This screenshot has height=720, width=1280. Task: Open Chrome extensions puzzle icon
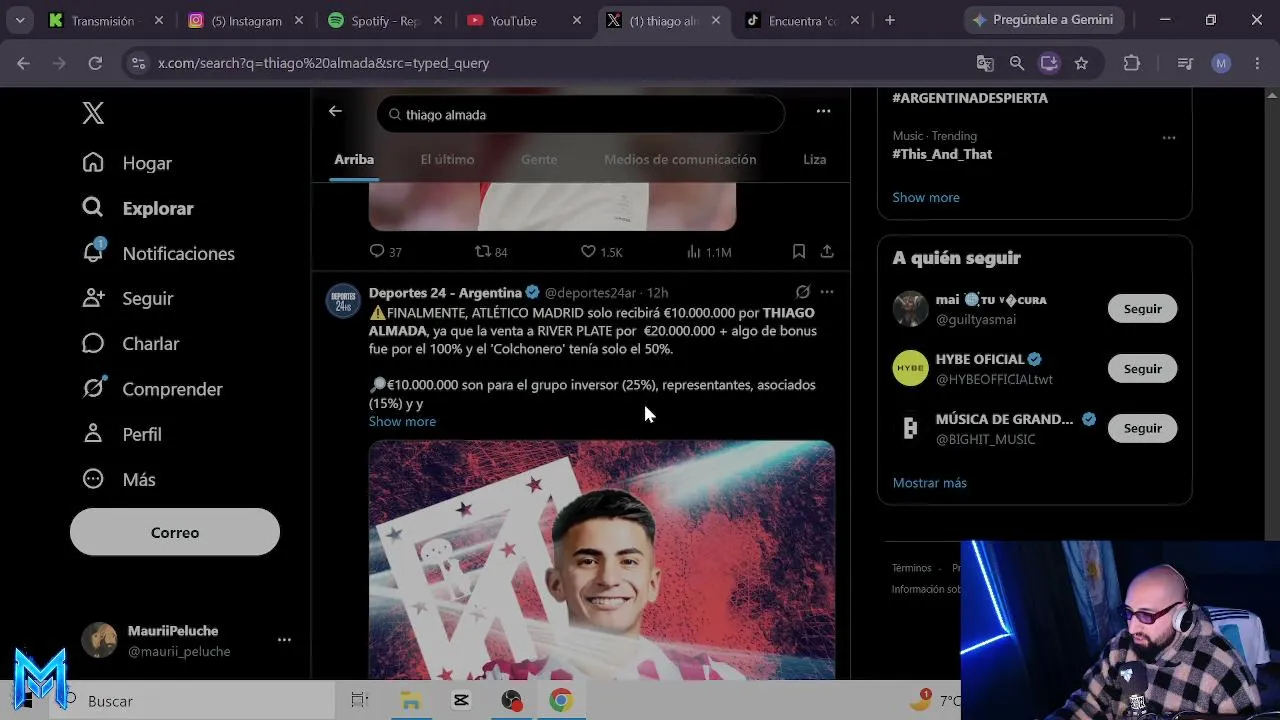coord(1132,63)
